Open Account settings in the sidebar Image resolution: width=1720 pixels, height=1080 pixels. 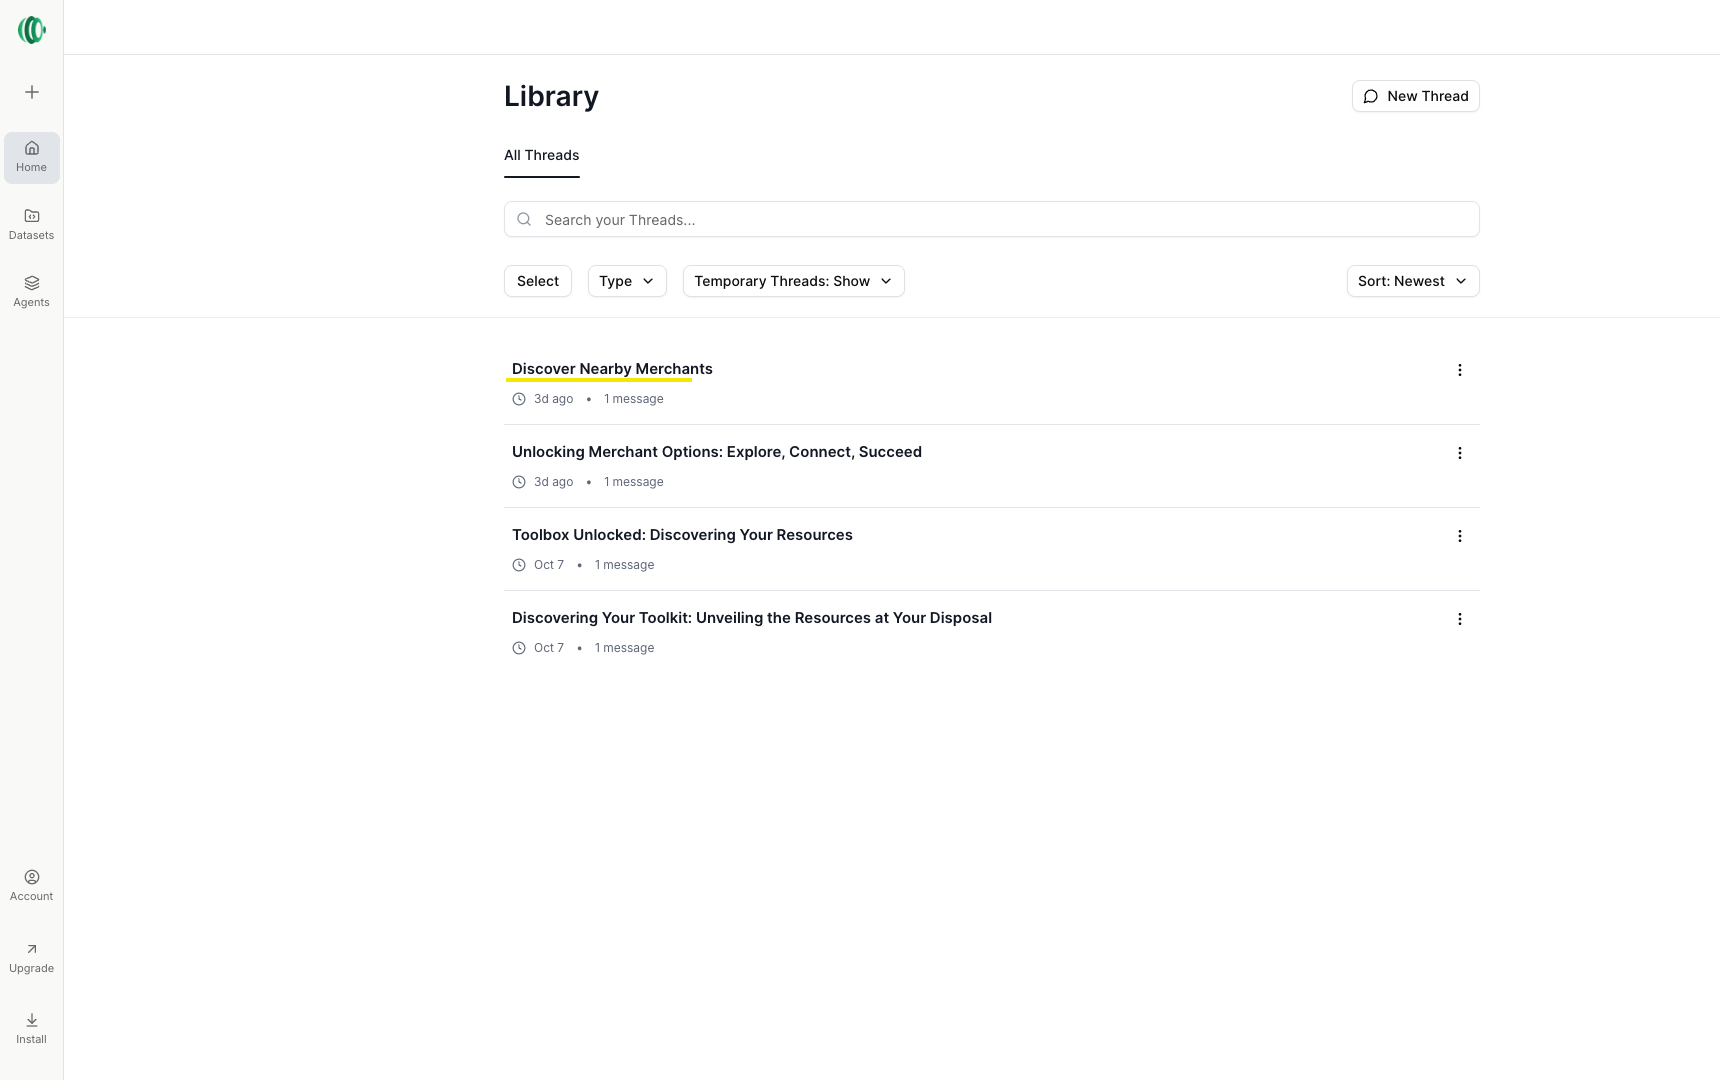coord(32,885)
